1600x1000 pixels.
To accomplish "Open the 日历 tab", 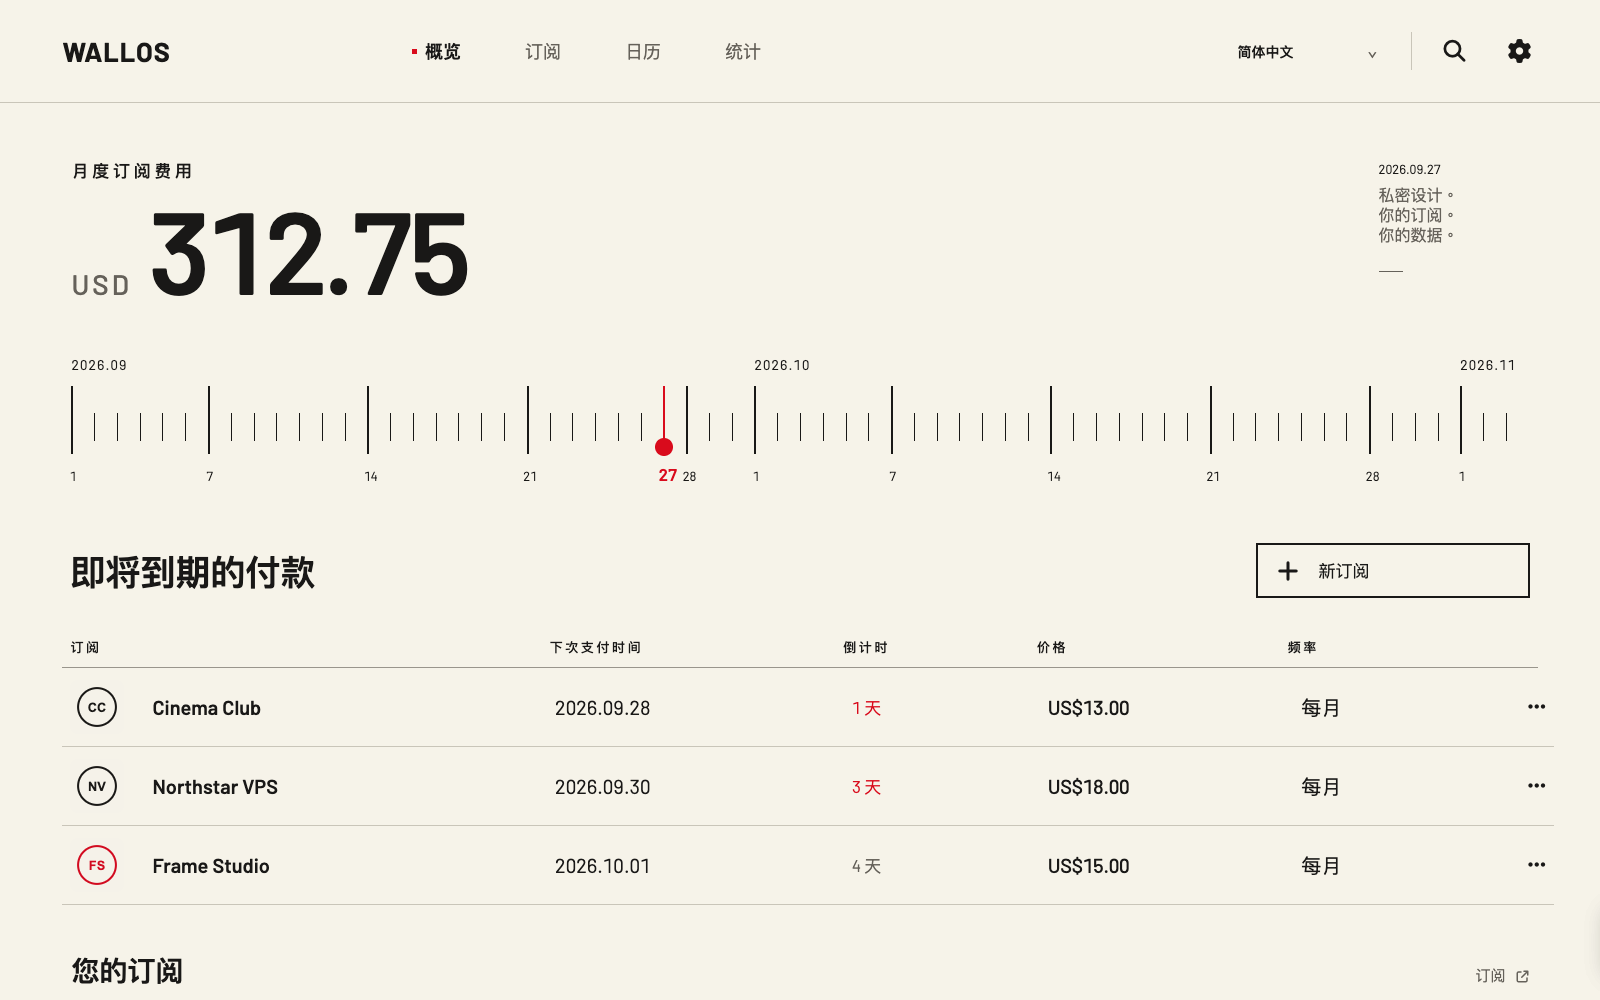I will [x=643, y=52].
